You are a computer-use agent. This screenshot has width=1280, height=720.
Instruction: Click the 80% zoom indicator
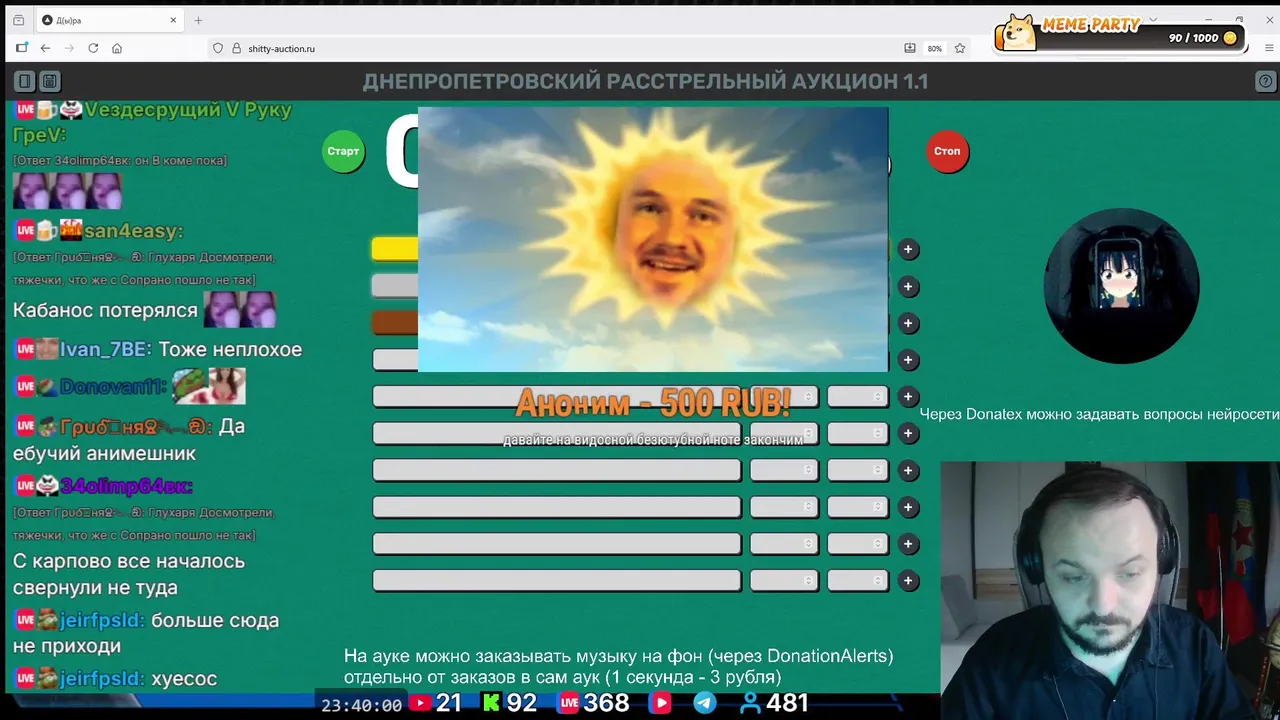pos(934,48)
